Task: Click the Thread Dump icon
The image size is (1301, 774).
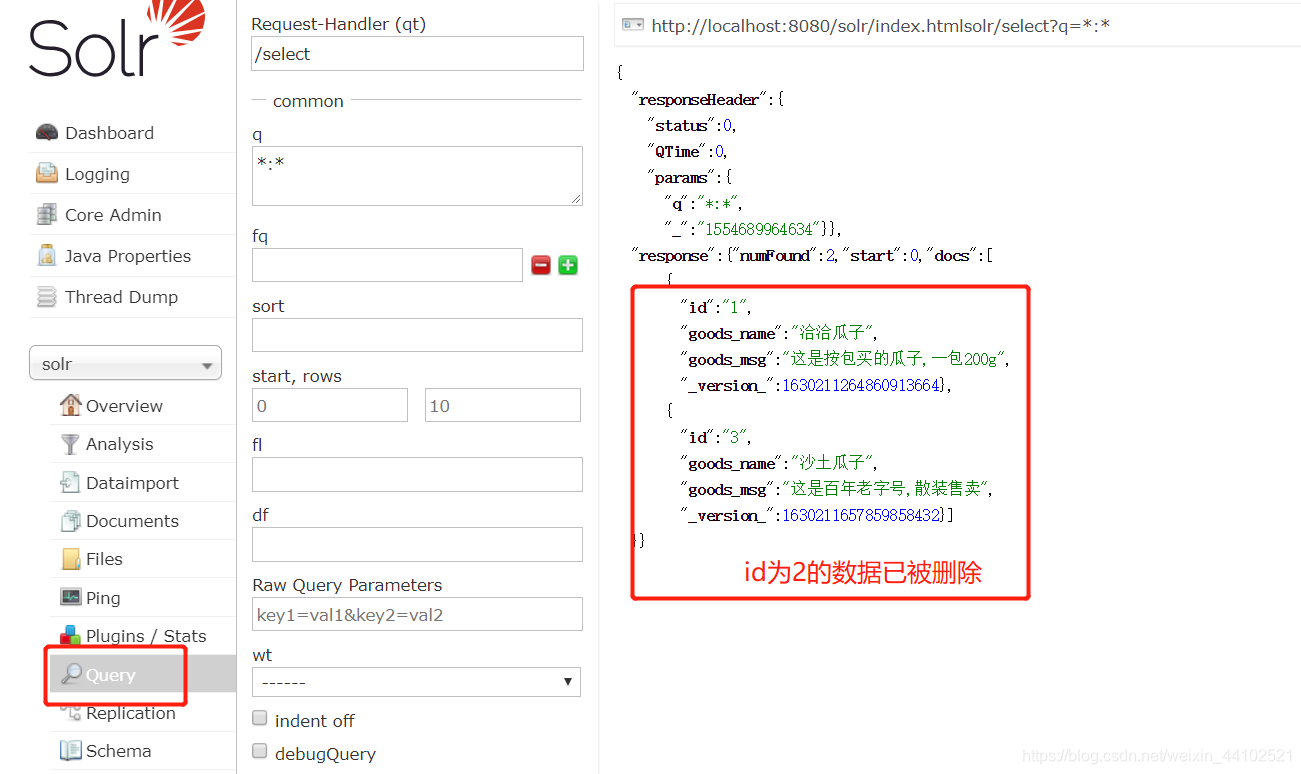Action: (47, 296)
